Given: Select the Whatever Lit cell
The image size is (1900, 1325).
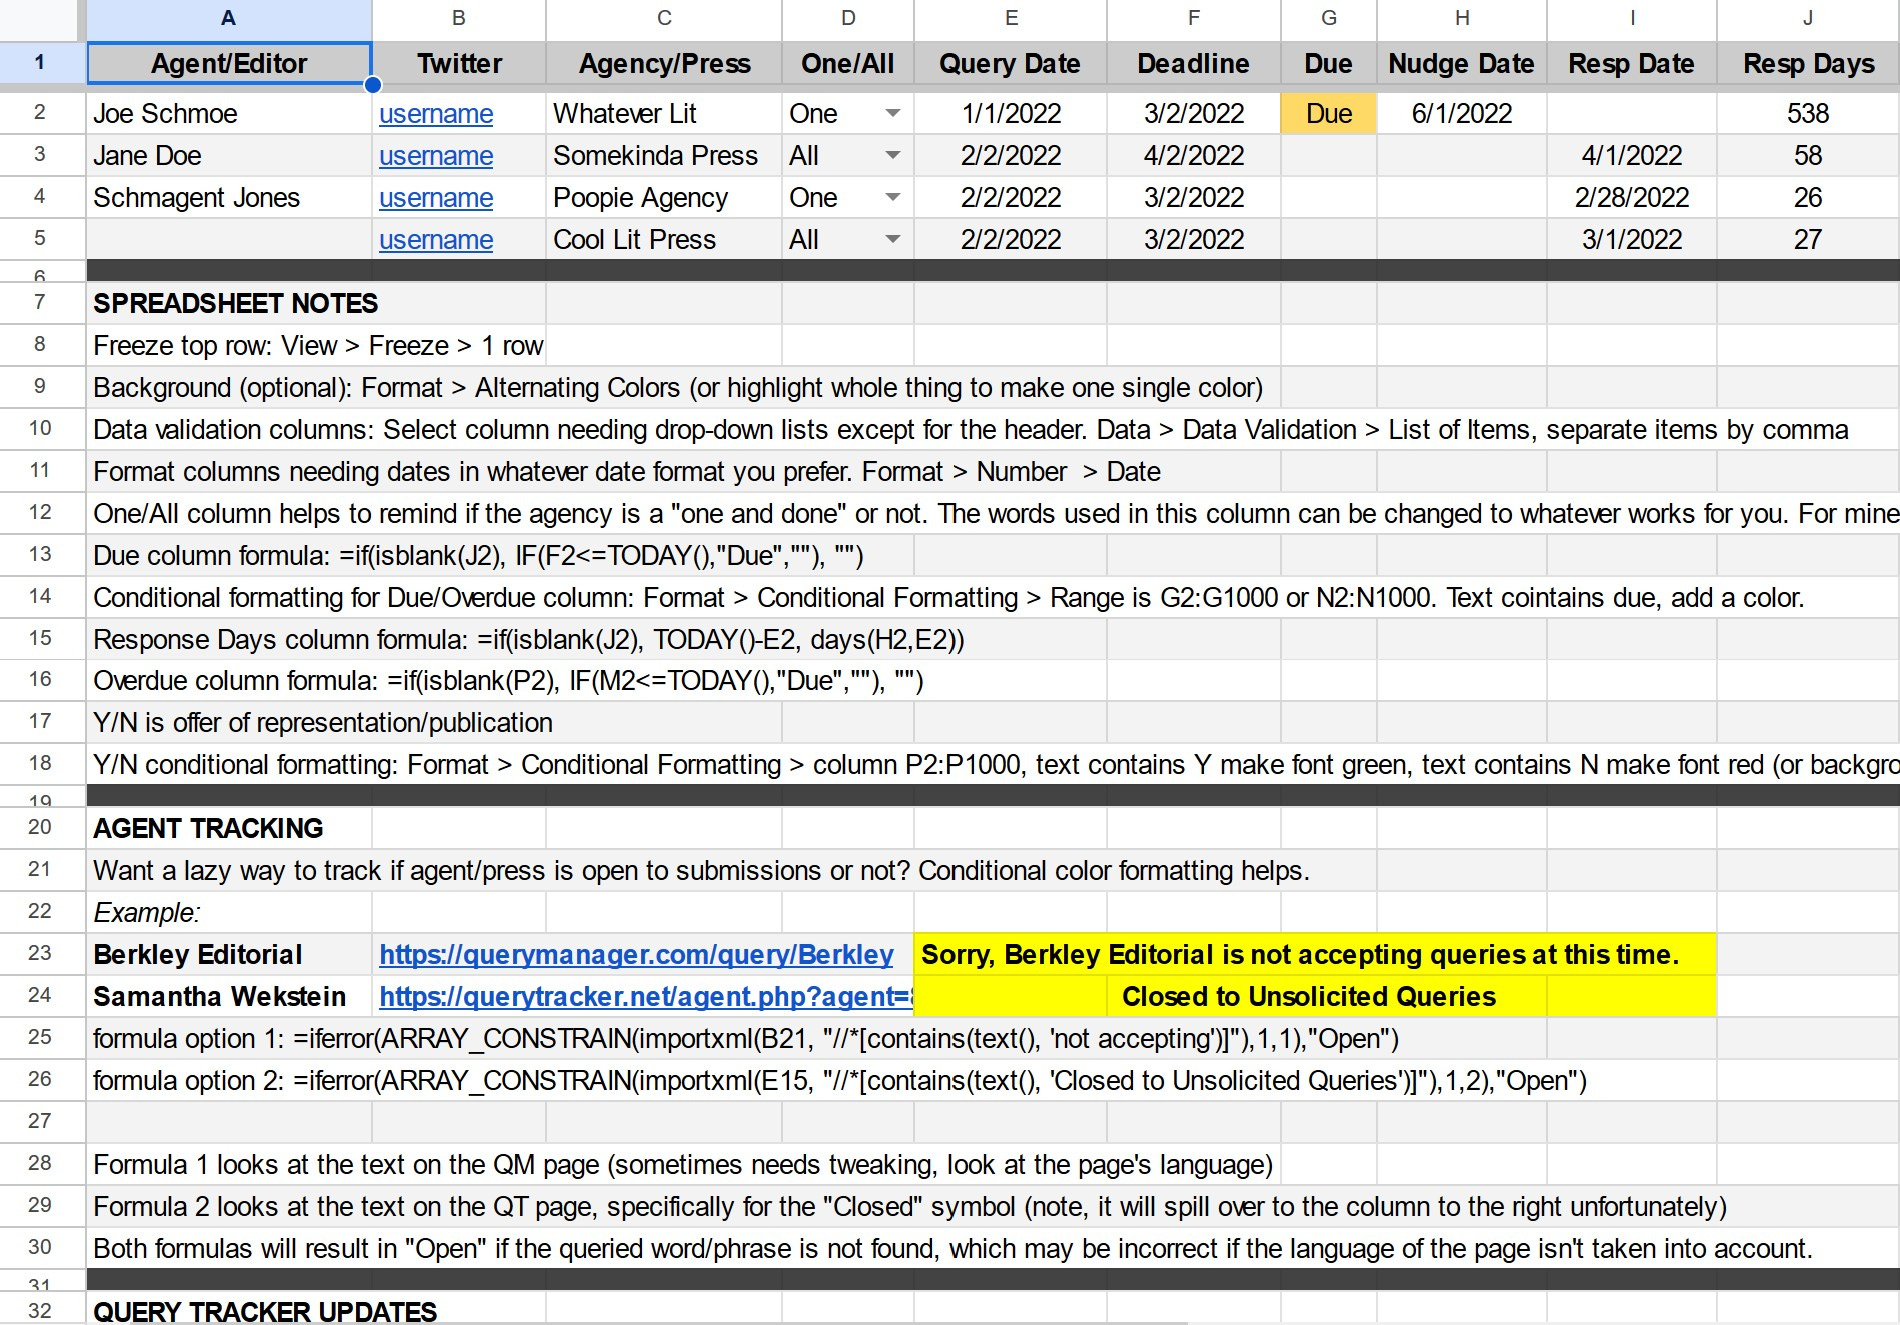Looking at the screenshot, I should click(664, 114).
